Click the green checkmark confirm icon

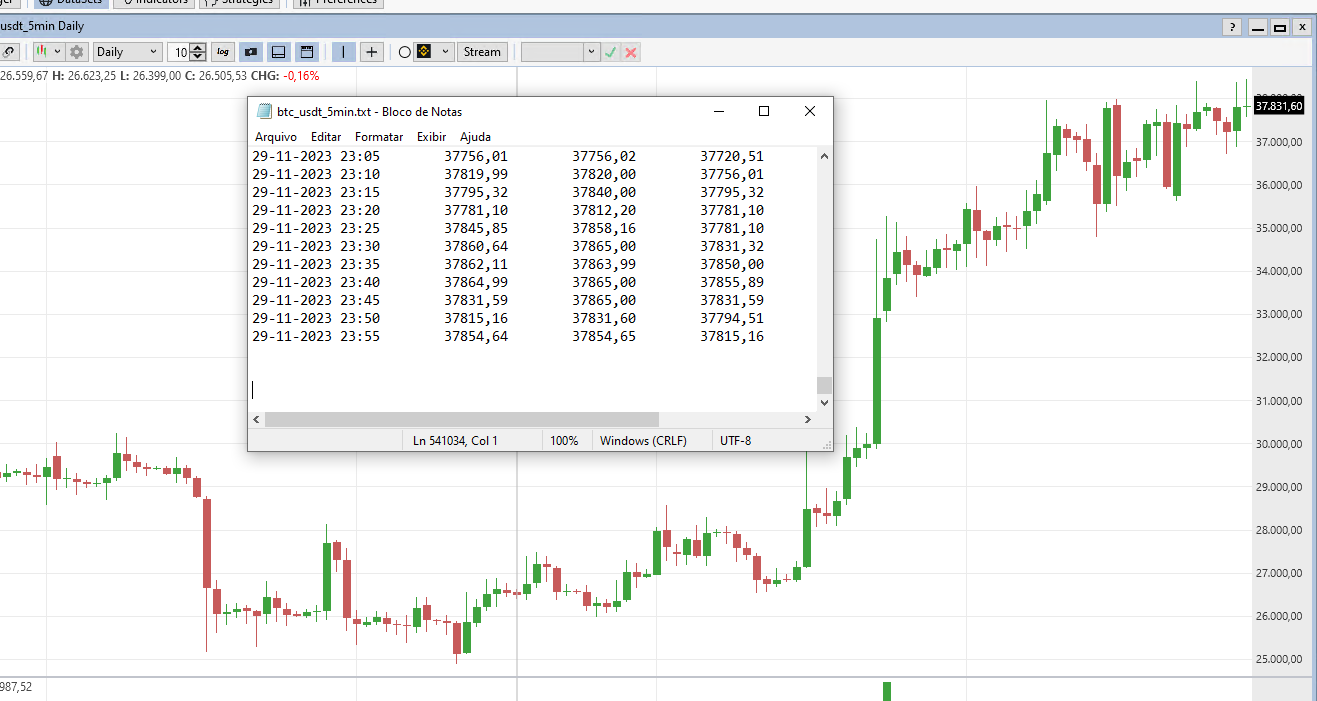pyautogui.click(x=611, y=52)
